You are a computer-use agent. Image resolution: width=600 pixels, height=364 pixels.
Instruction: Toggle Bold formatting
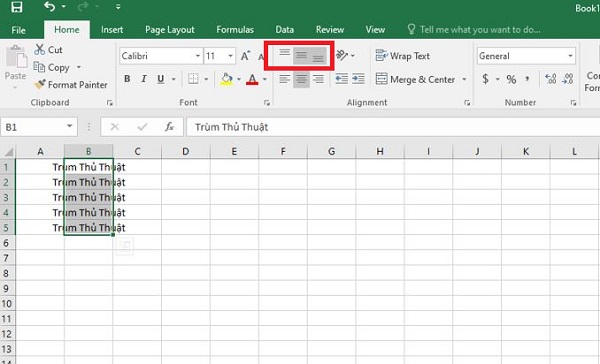coord(127,79)
